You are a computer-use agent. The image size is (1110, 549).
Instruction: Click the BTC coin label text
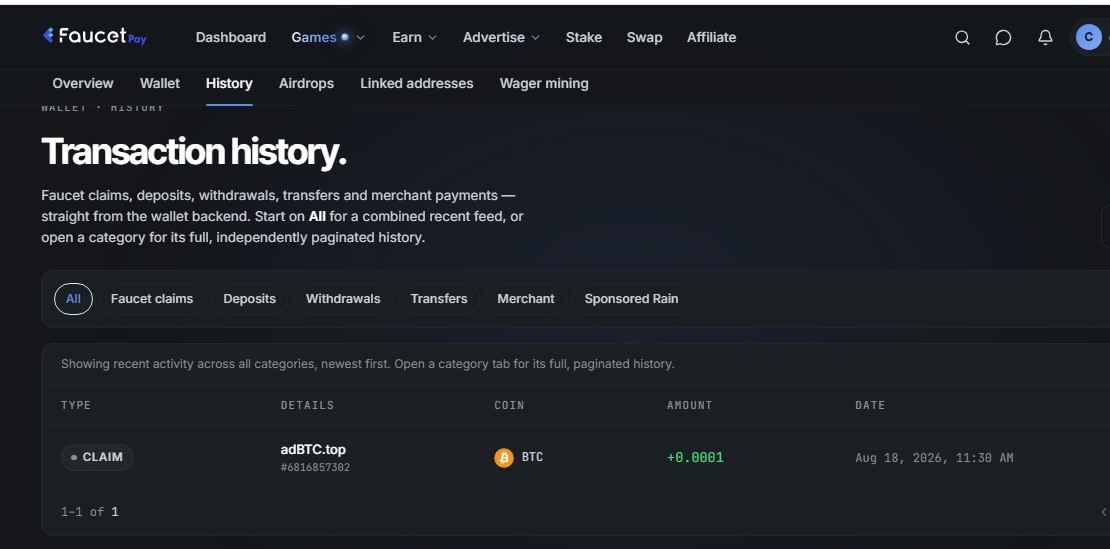click(532, 457)
